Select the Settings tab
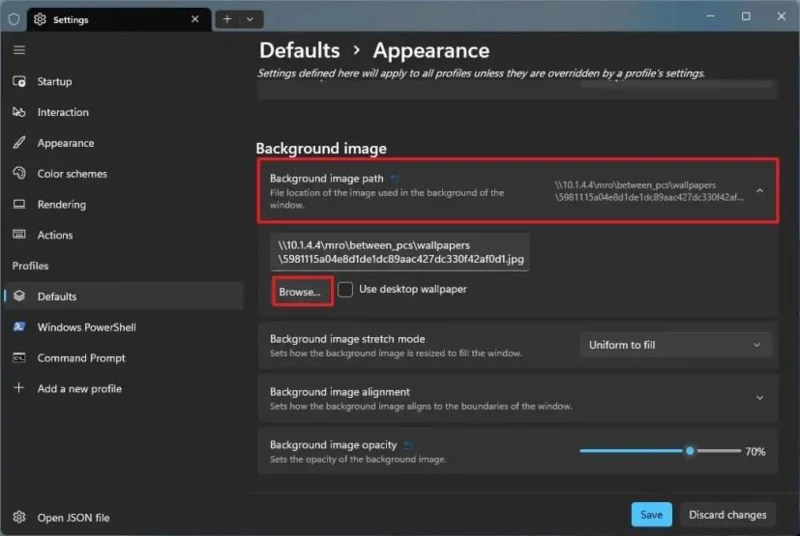800x536 pixels. tap(119, 19)
